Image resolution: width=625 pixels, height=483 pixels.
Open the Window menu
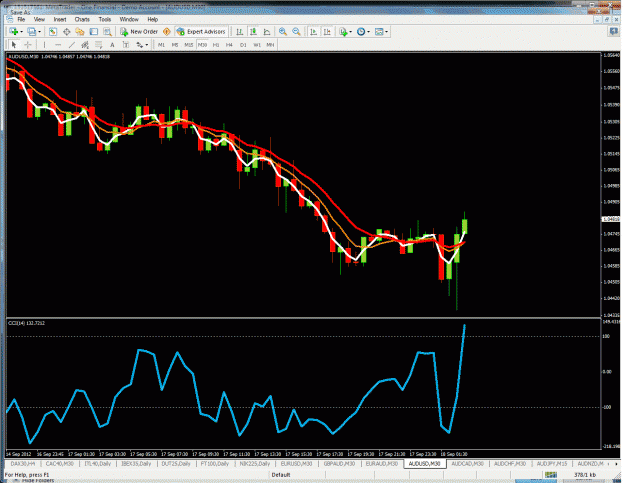point(129,20)
